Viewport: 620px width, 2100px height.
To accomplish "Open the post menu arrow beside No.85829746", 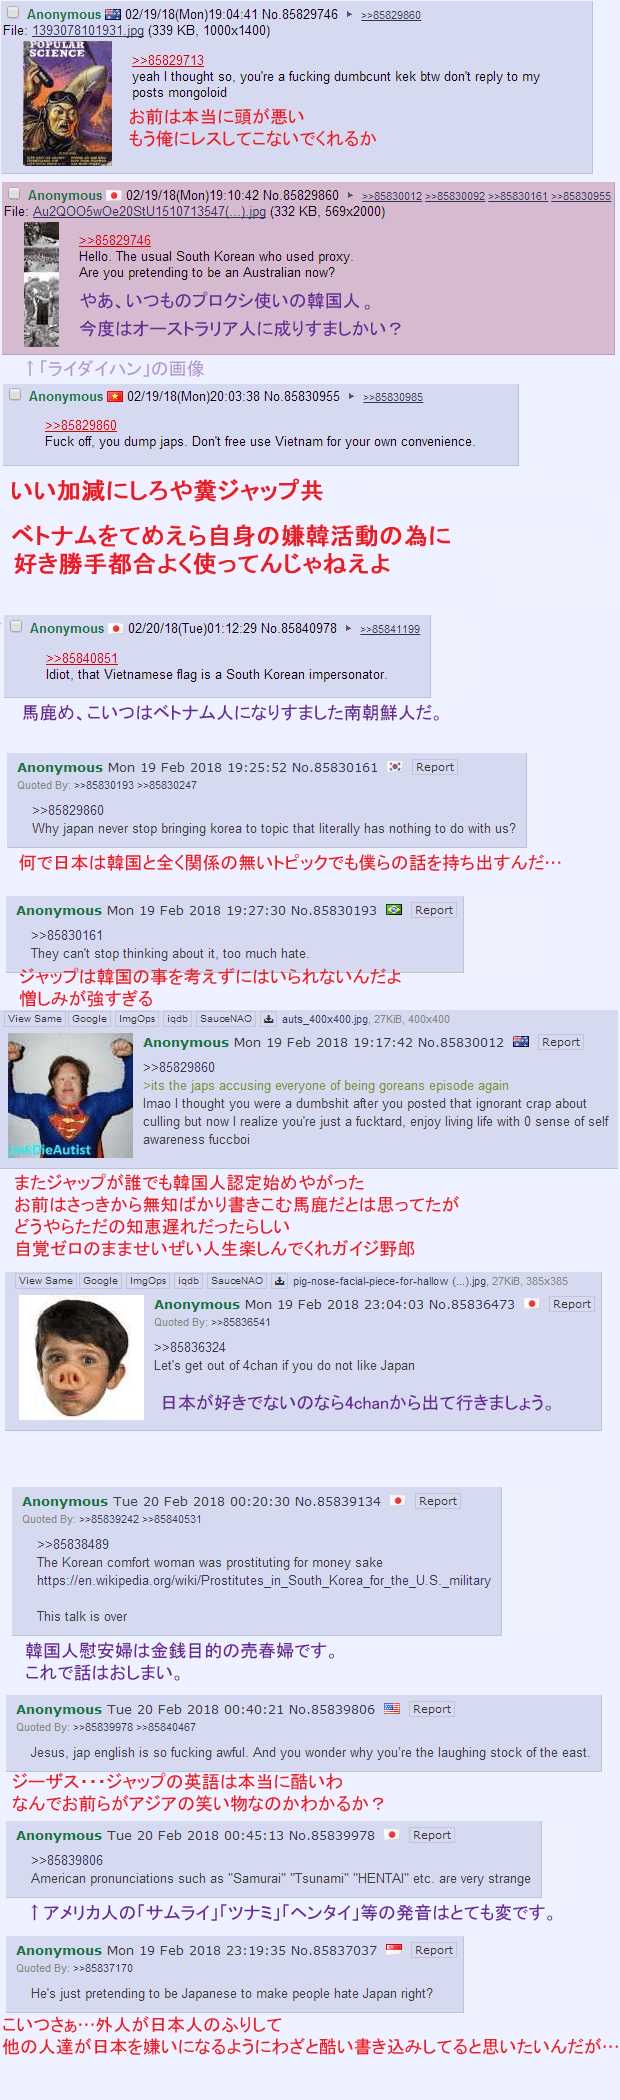I will tap(350, 15).
